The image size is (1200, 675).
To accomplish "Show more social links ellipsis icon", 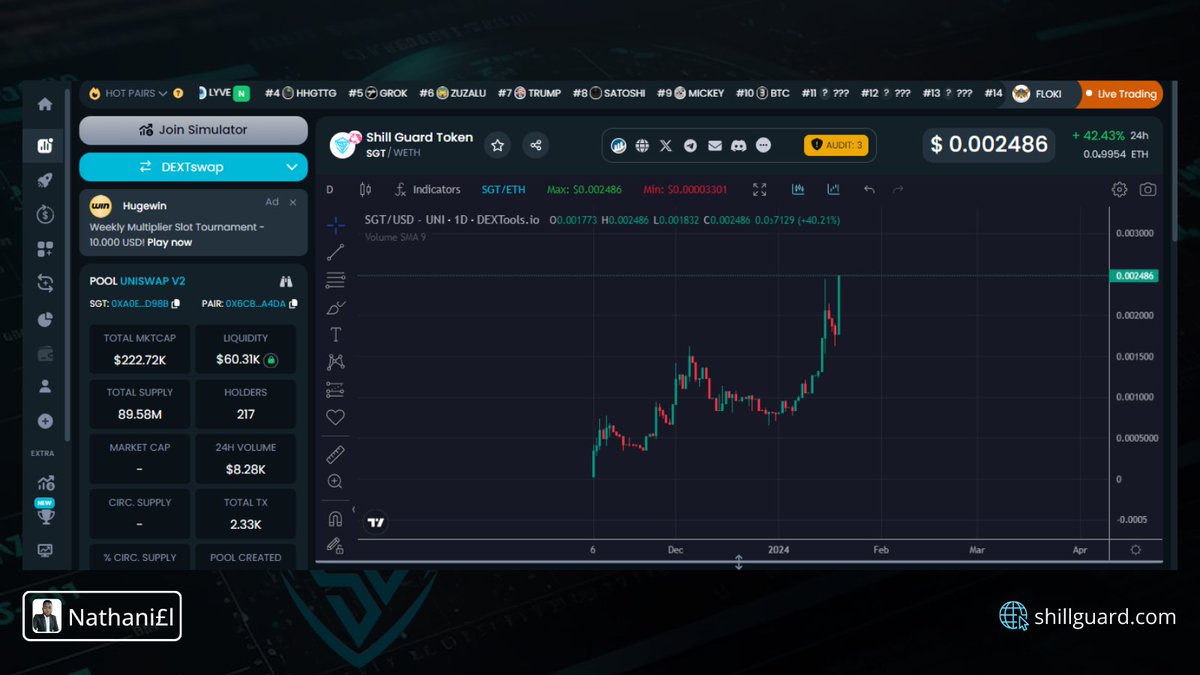I will click(763, 146).
